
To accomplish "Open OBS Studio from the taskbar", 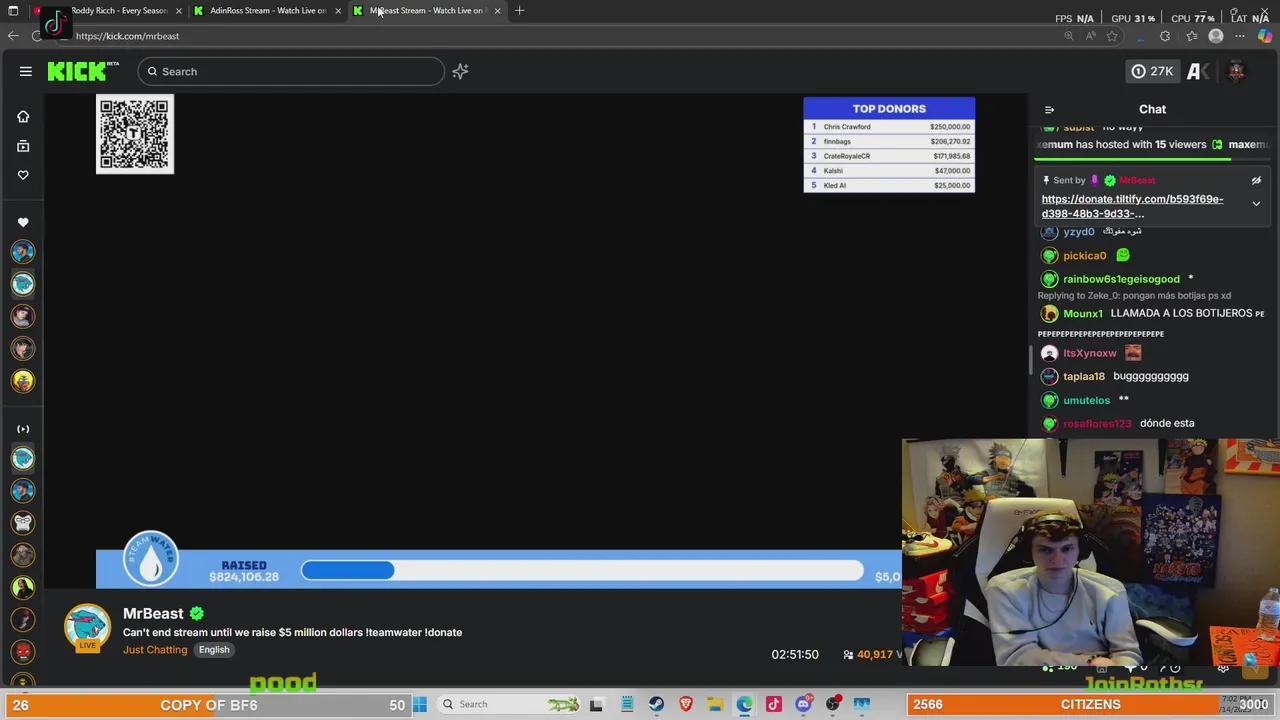I will (833, 705).
